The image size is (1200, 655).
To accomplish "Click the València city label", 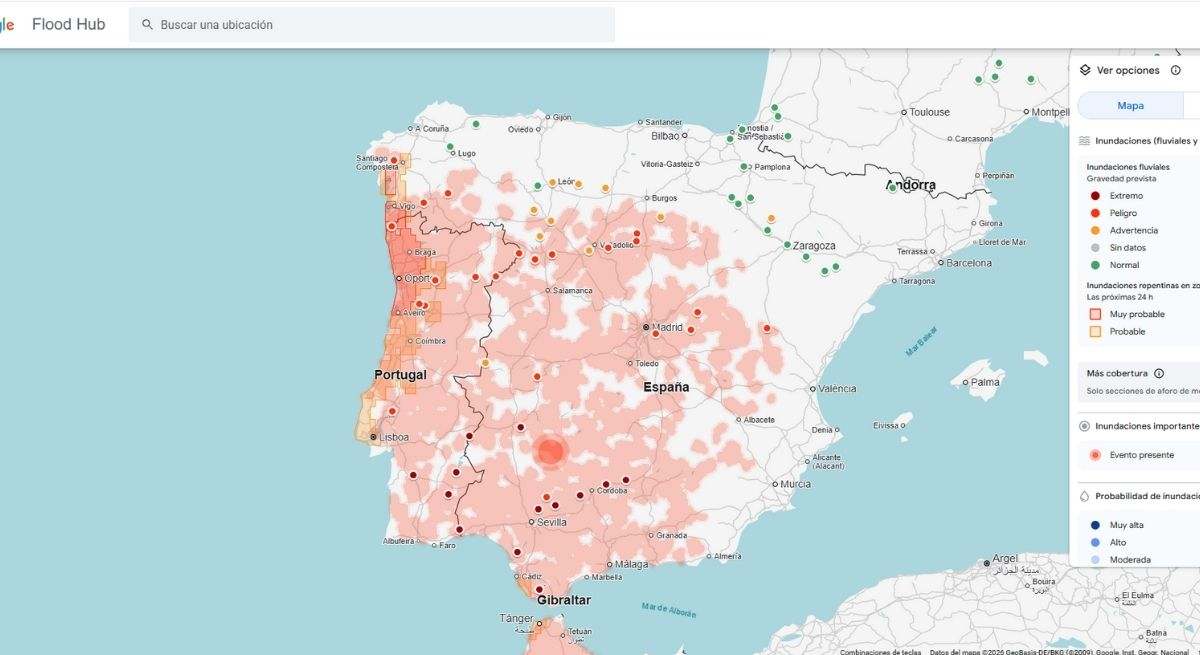I will click(837, 388).
